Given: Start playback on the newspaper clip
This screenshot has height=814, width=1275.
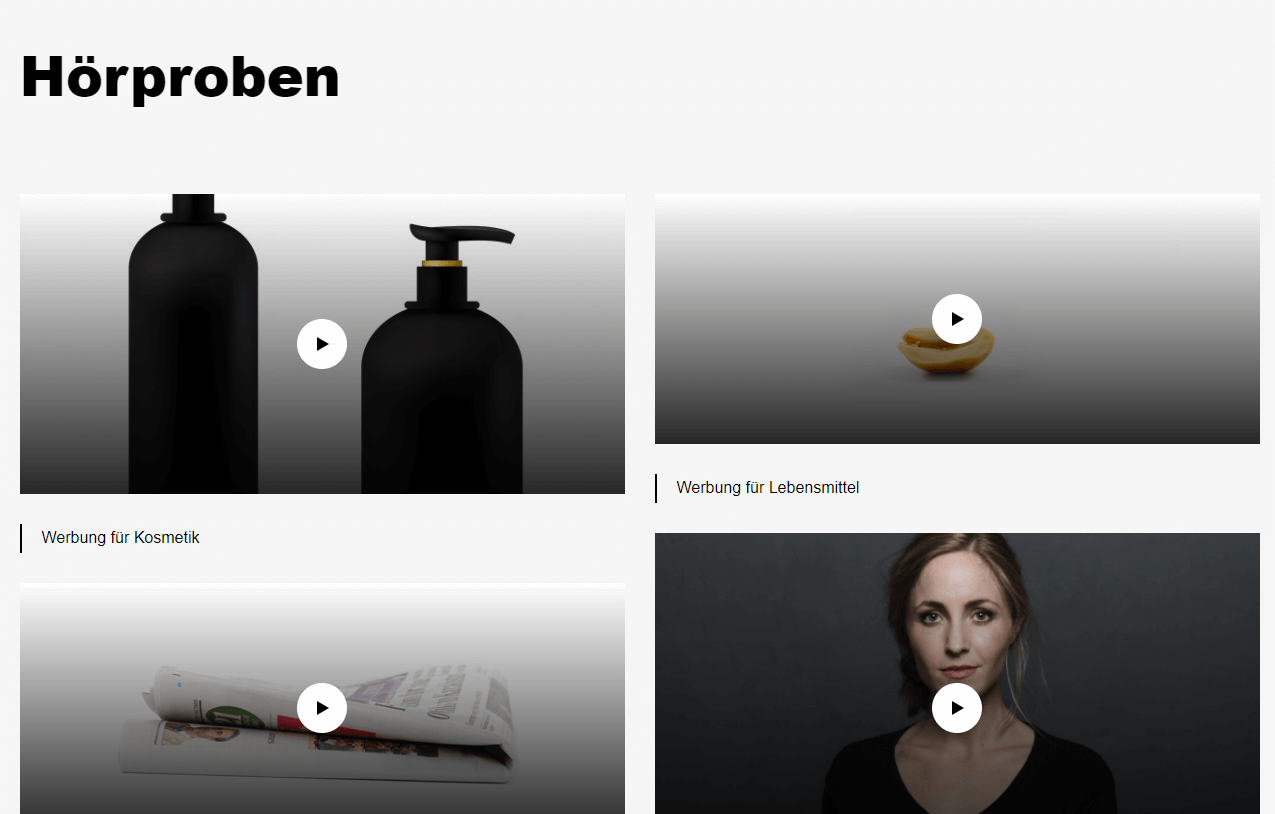Looking at the screenshot, I should [322, 708].
